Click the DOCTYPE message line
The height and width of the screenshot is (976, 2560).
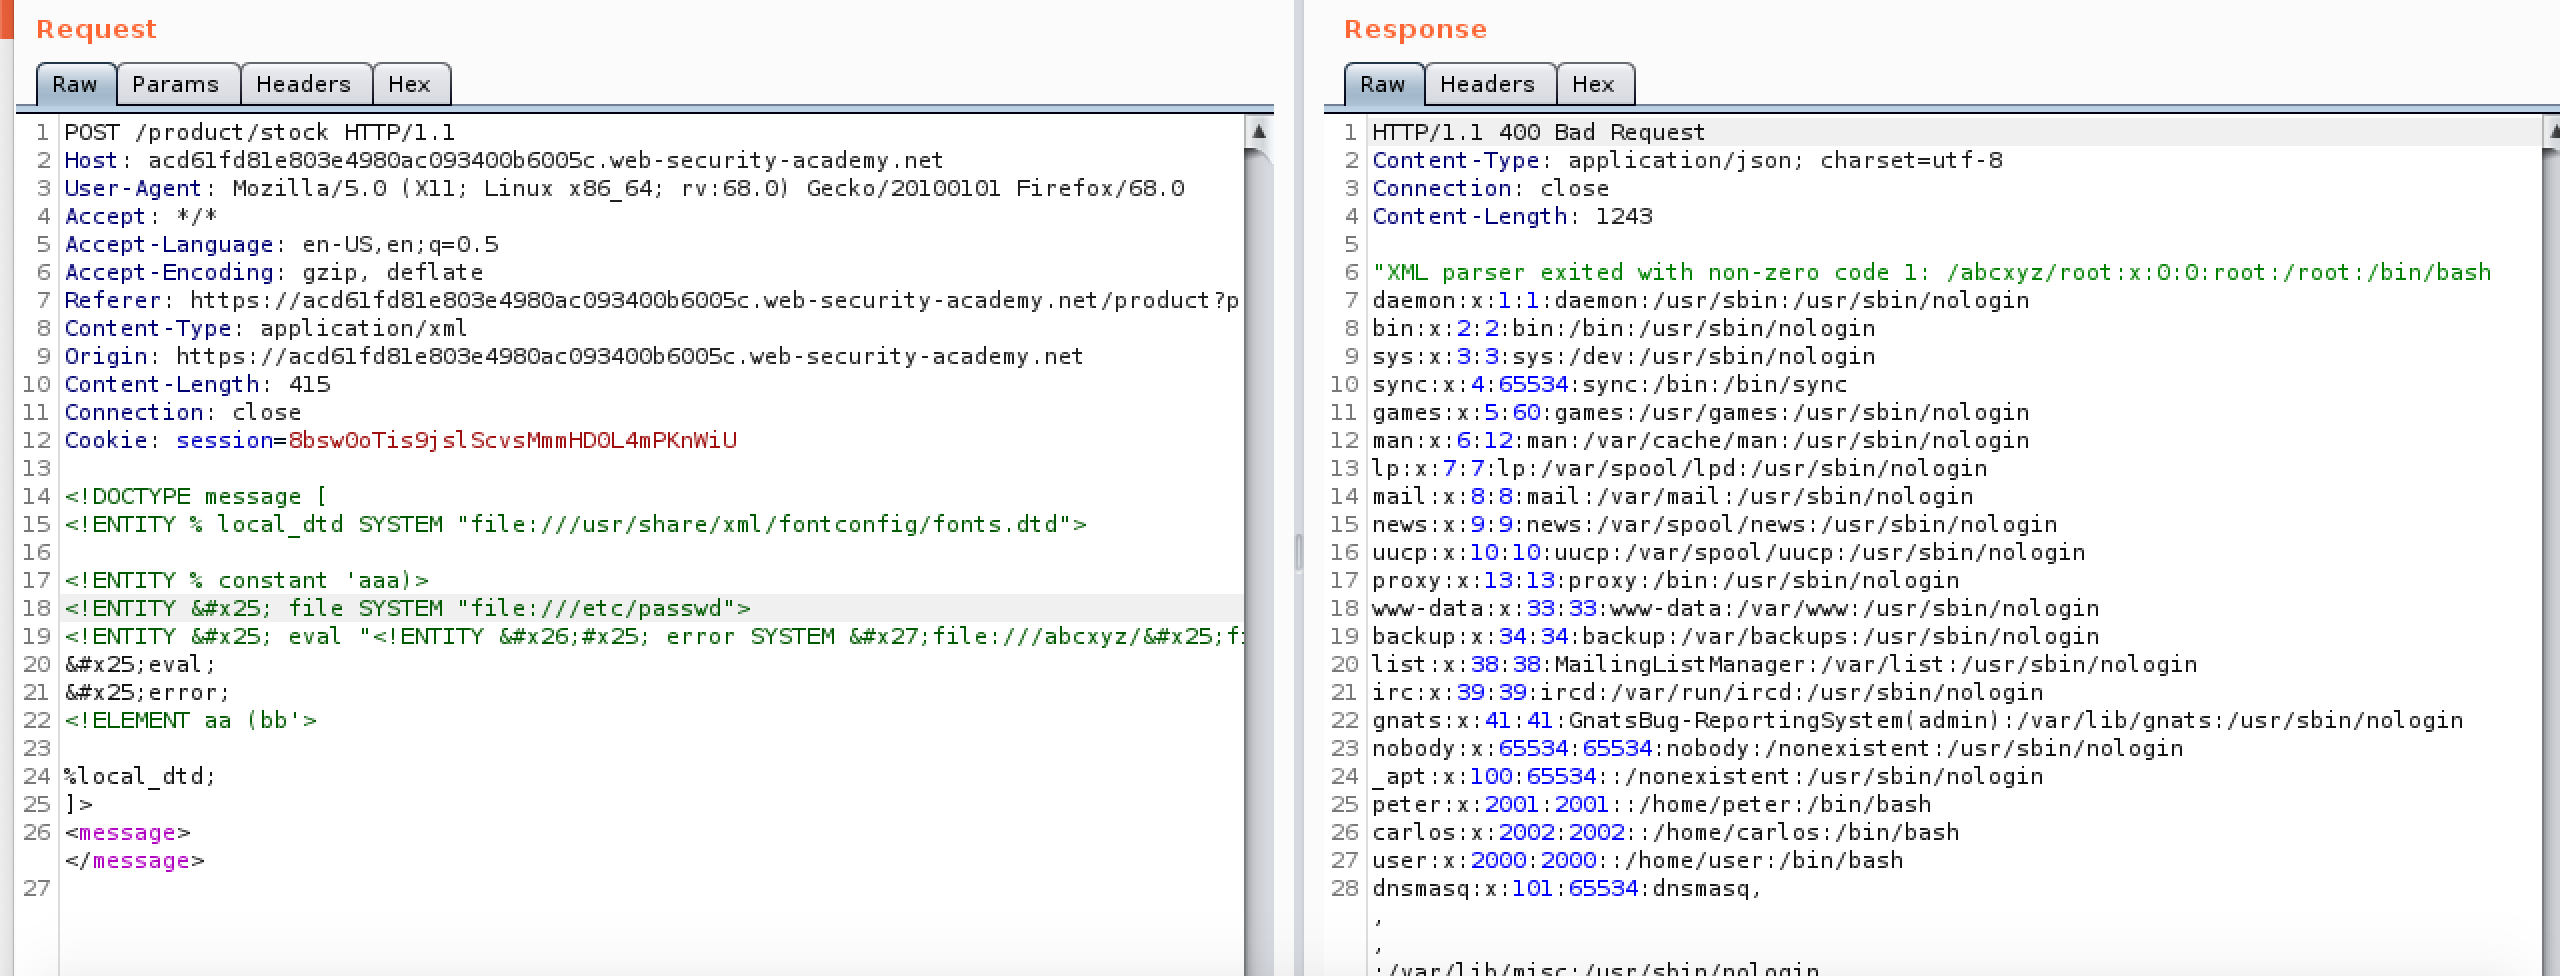196,496
